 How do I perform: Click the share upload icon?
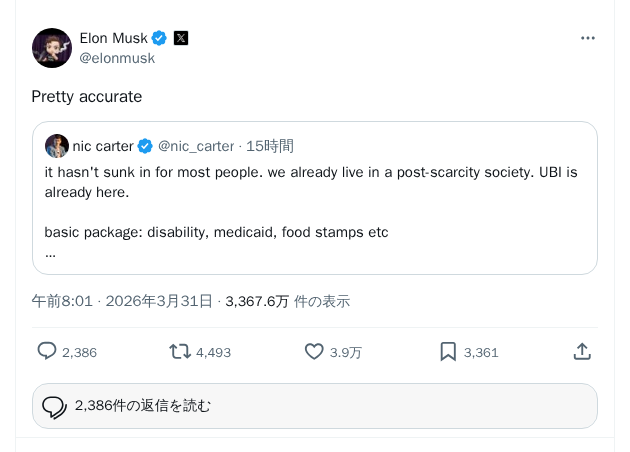click(x=582, y=351)
